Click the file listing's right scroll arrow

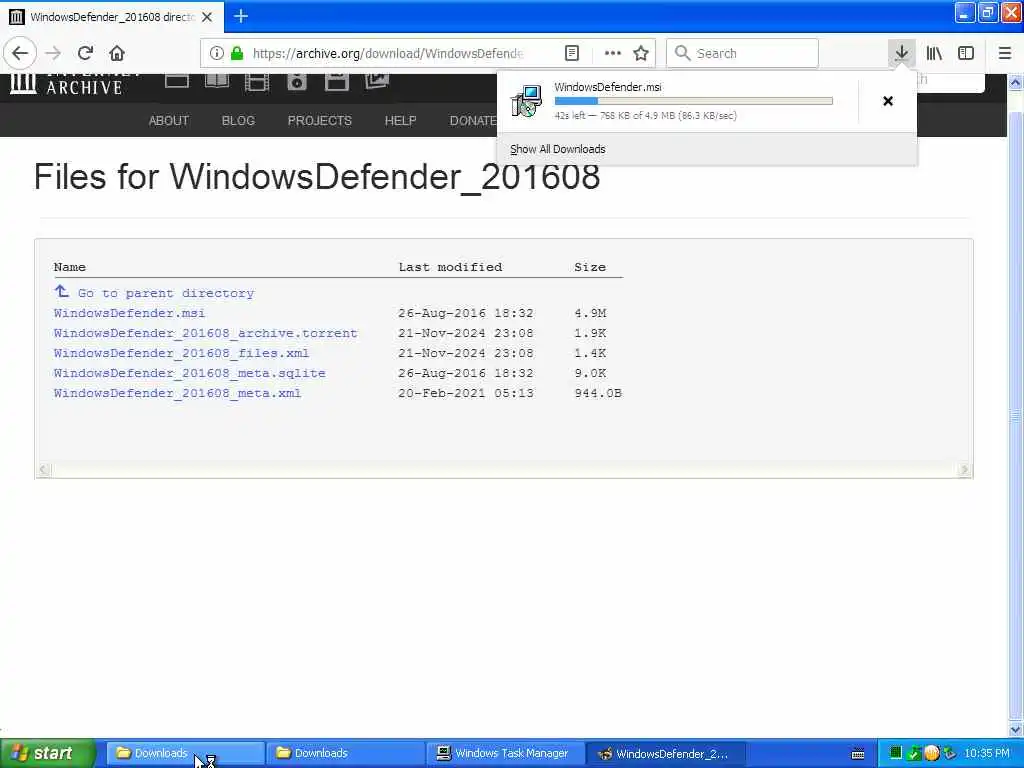click(x=964, y=470)
